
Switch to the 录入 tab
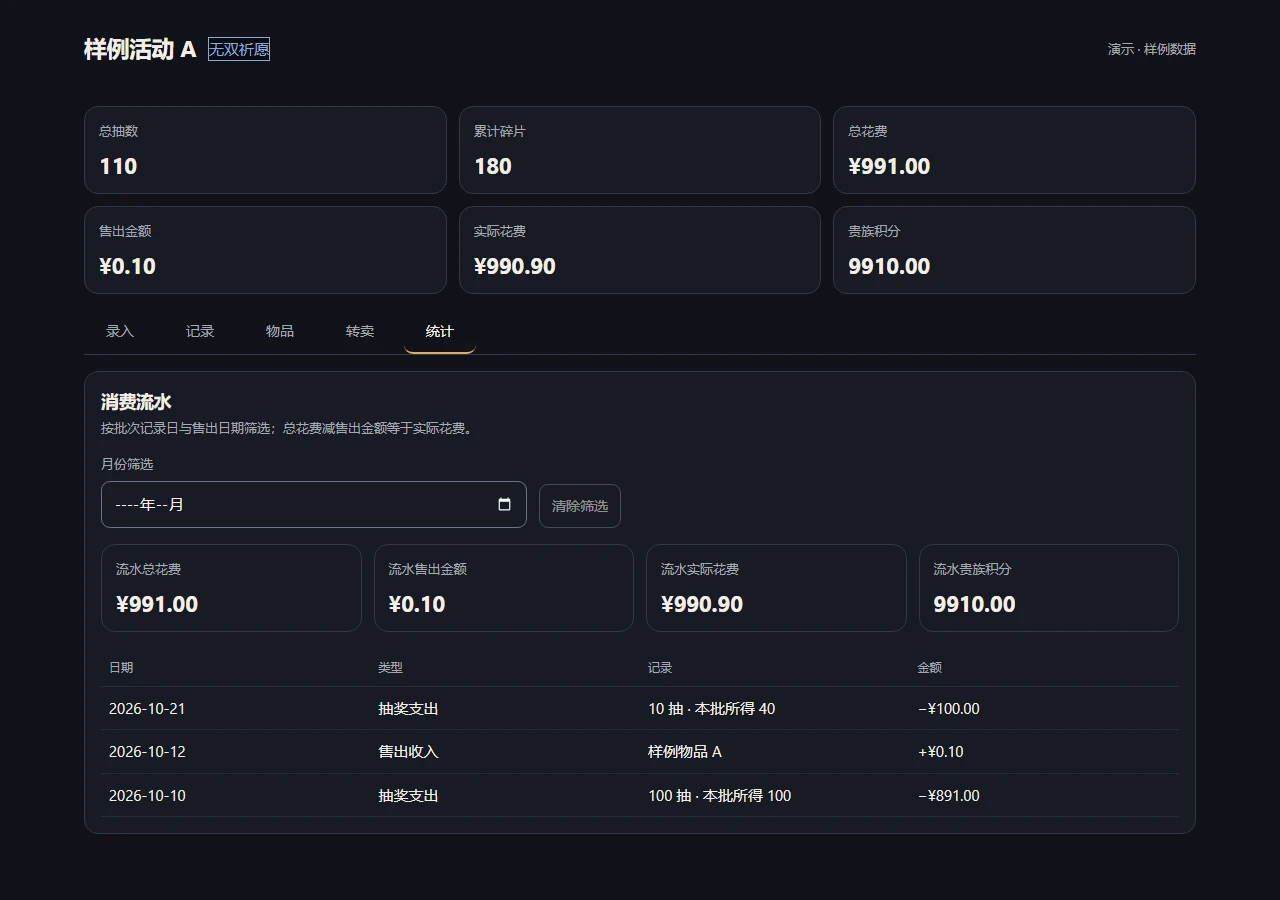coord(120,331)
